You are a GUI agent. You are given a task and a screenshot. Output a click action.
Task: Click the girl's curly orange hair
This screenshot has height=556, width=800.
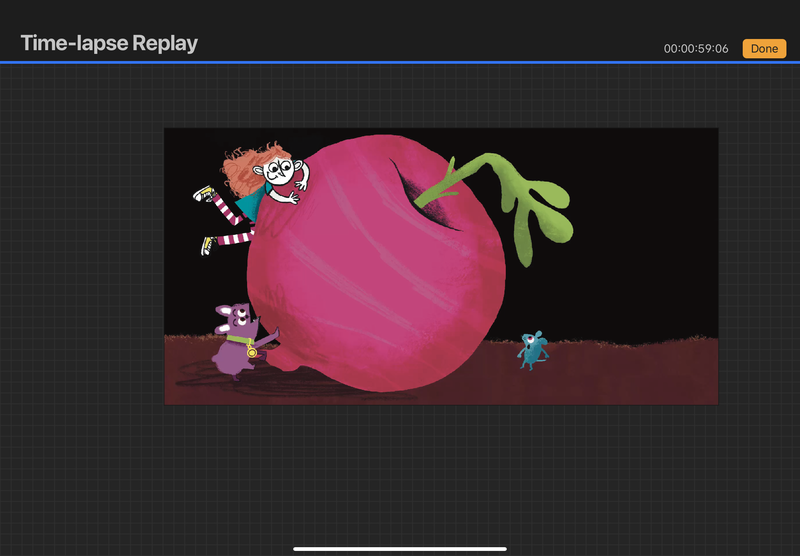click(245, 172)
